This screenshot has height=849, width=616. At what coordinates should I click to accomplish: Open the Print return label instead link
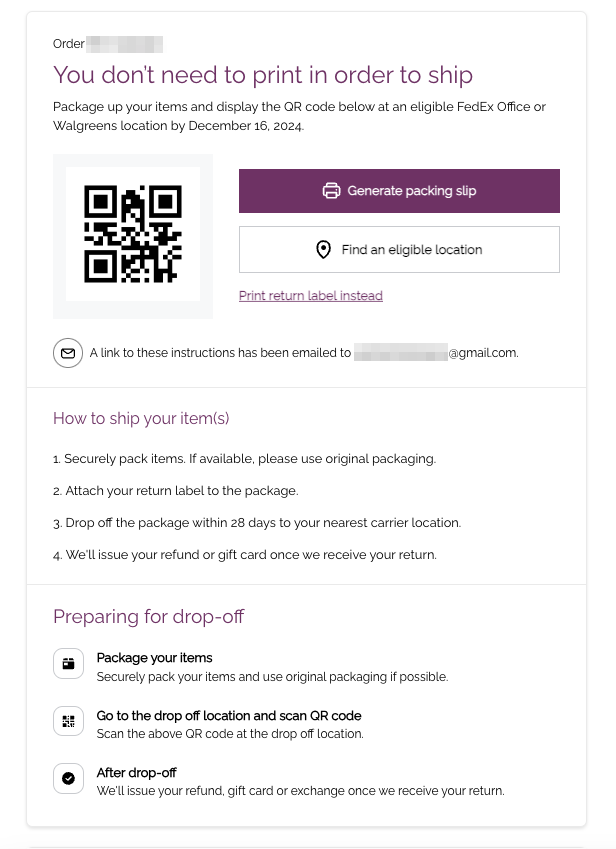click(311, 296)
